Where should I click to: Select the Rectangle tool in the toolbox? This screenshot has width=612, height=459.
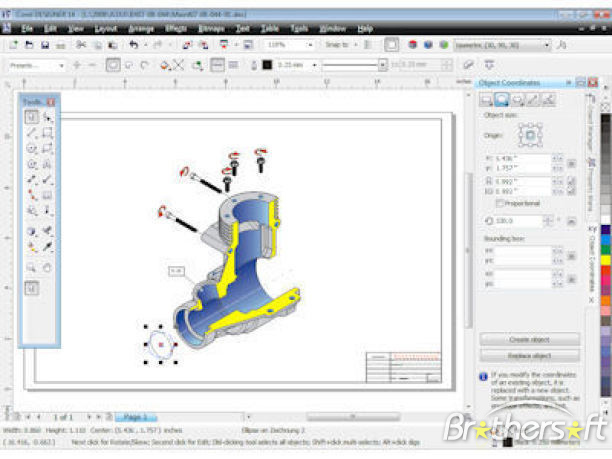[47, 133]
